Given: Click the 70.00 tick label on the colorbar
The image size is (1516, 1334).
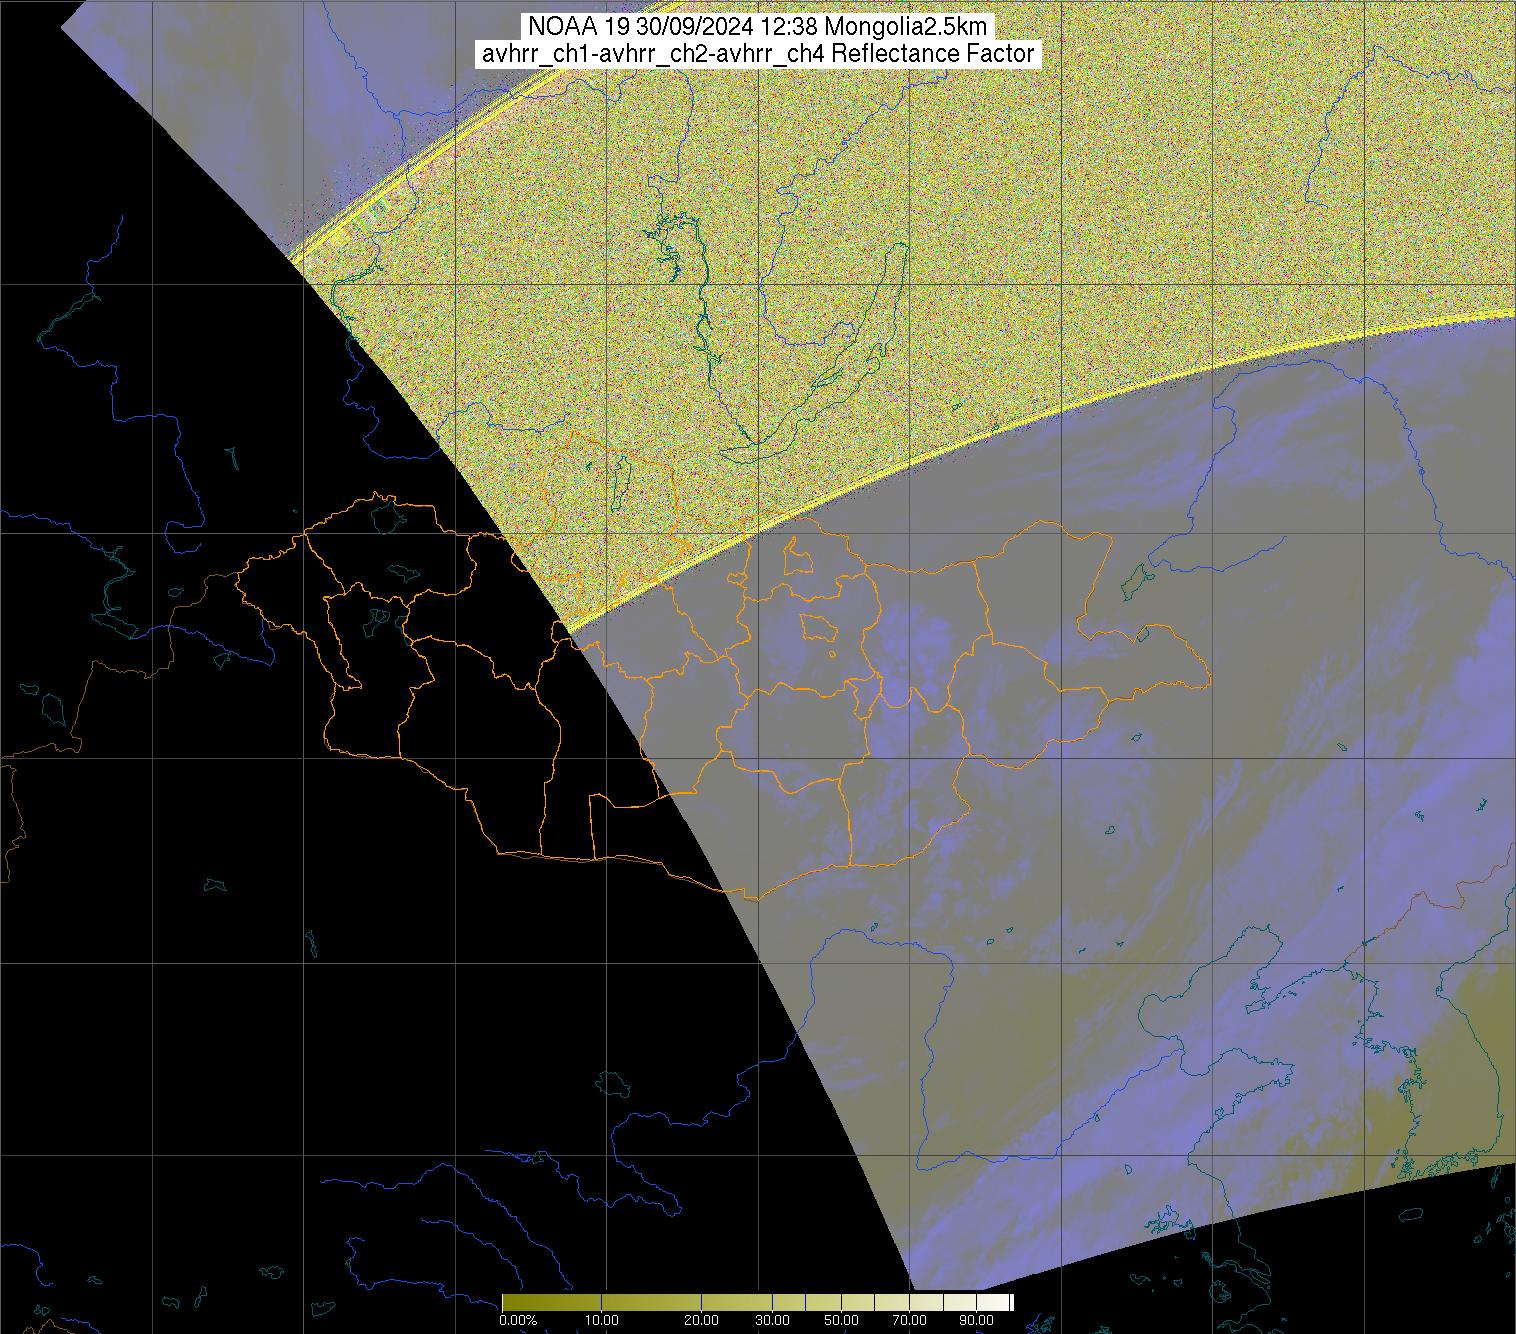Looking at the screenshot, I should click(x=911, y=1320).
